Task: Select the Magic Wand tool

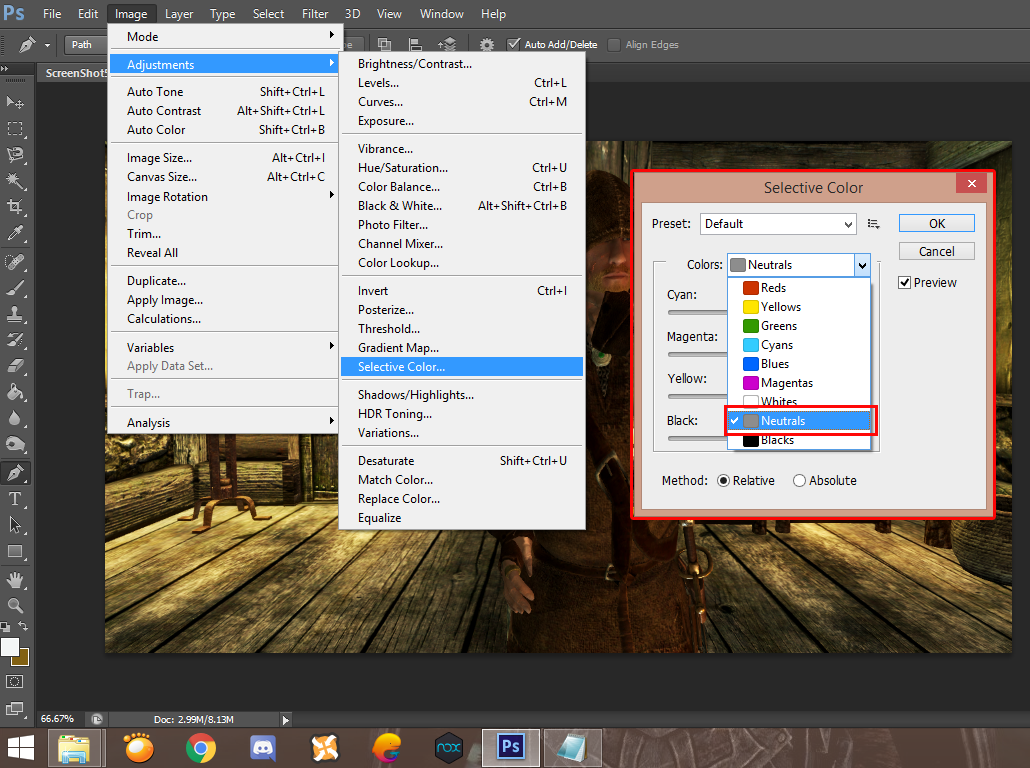Action: pyautogui.click(x=15, y=181)
